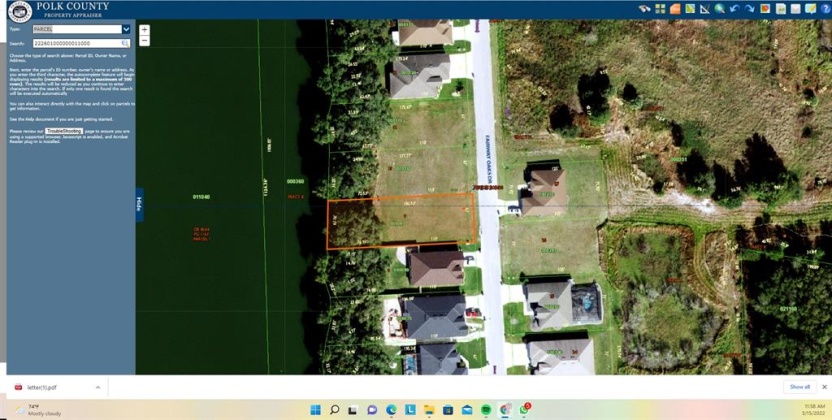This screenshot has width=832, height=420.
Task: Open the weather widget showing Mostly cloudy
Action: click(x=40, y=410)
